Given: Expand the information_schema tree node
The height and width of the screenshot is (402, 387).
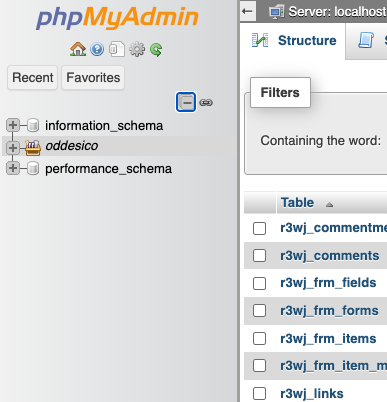Looking at the screenshot, I should (x=13, y=125).
